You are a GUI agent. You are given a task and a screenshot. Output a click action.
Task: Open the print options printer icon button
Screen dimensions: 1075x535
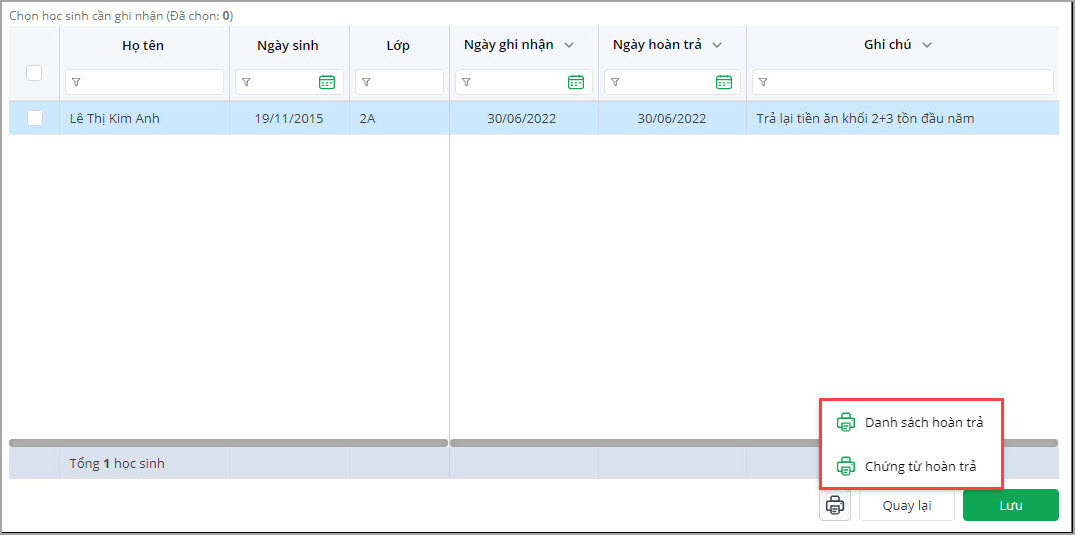tap(834, 506)
